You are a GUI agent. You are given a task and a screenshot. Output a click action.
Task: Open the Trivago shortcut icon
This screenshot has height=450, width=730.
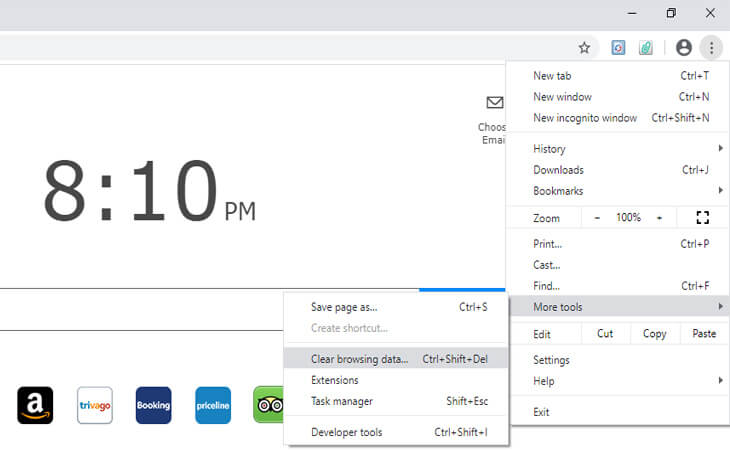[x=95, y=405]
